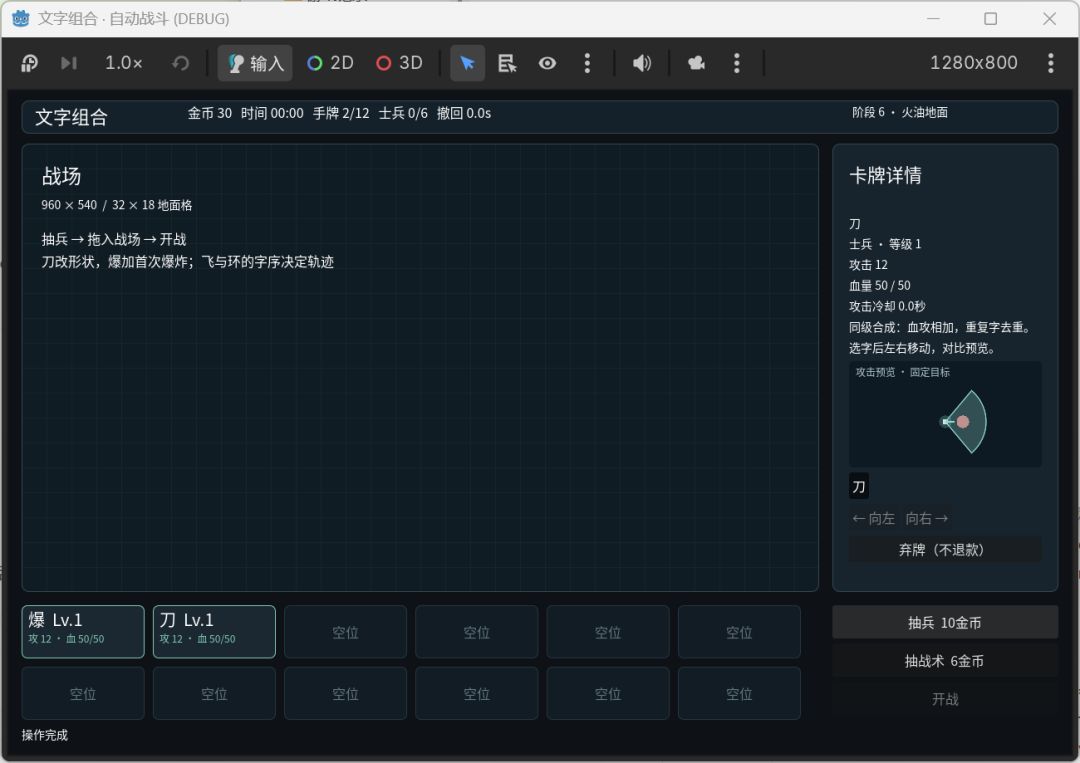
Task: Toggle the 输入 input mode button
Action: (x=256, y=63)
